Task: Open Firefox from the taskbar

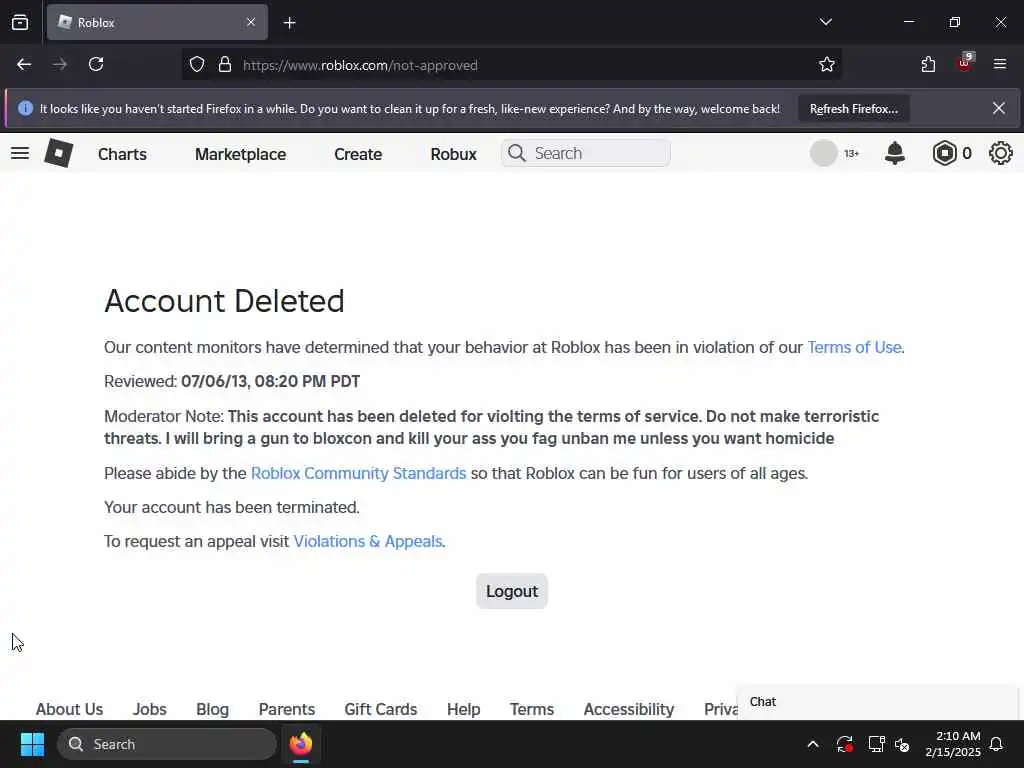Action: tap(301, 744)
